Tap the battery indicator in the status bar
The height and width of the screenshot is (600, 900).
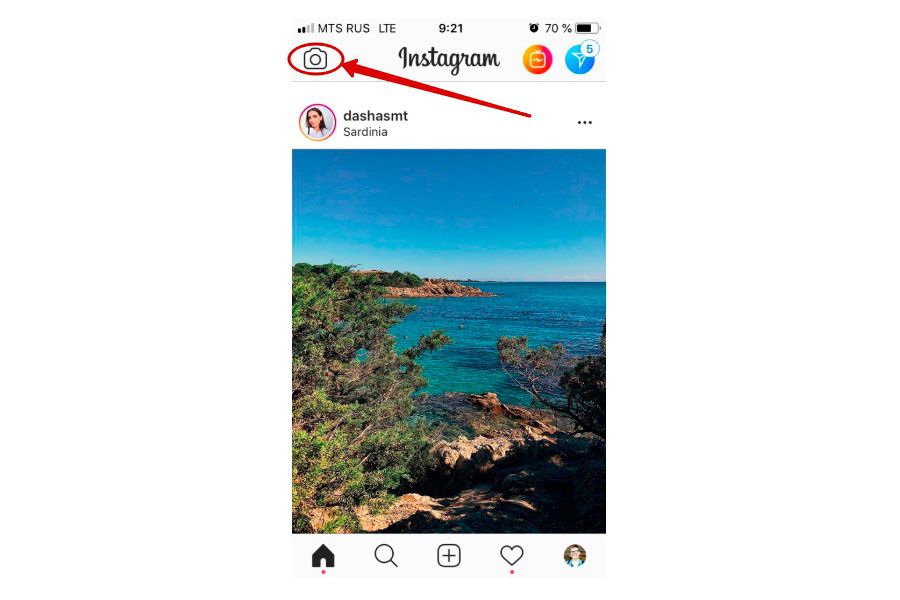(x=588, y=28)
